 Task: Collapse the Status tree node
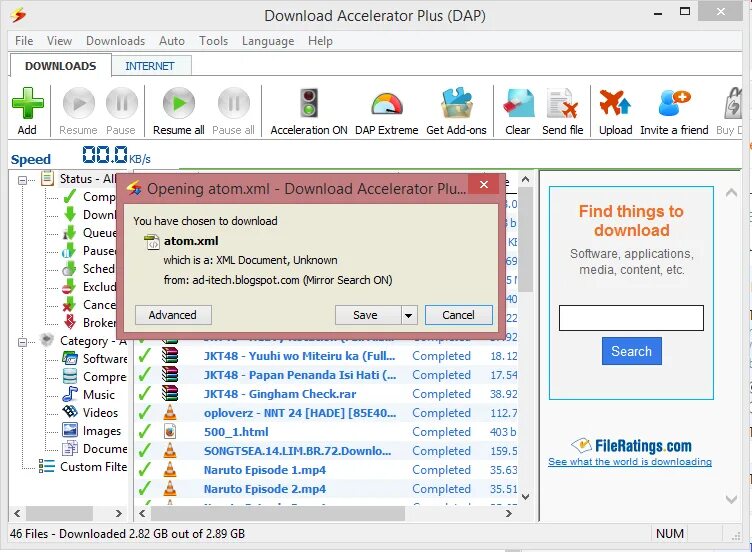[22, 180]
